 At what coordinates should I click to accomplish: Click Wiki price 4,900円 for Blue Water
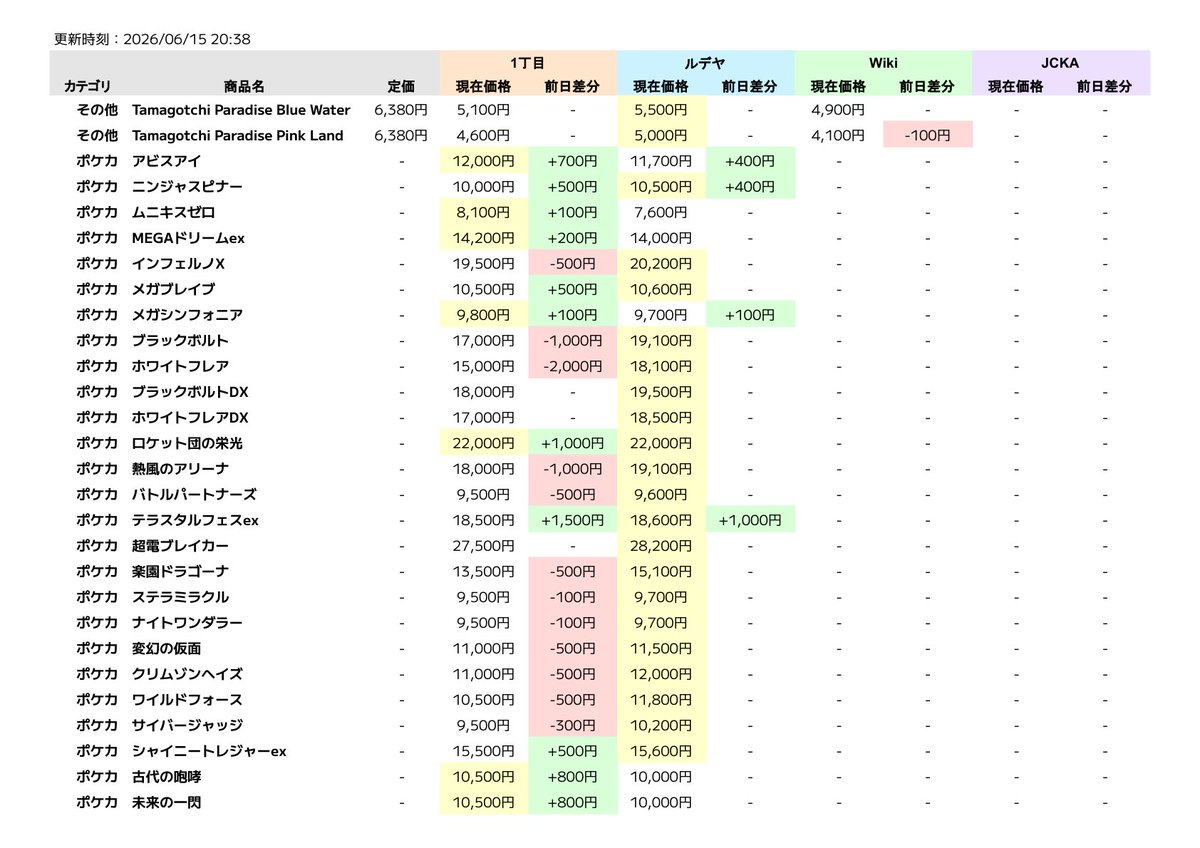838,110
